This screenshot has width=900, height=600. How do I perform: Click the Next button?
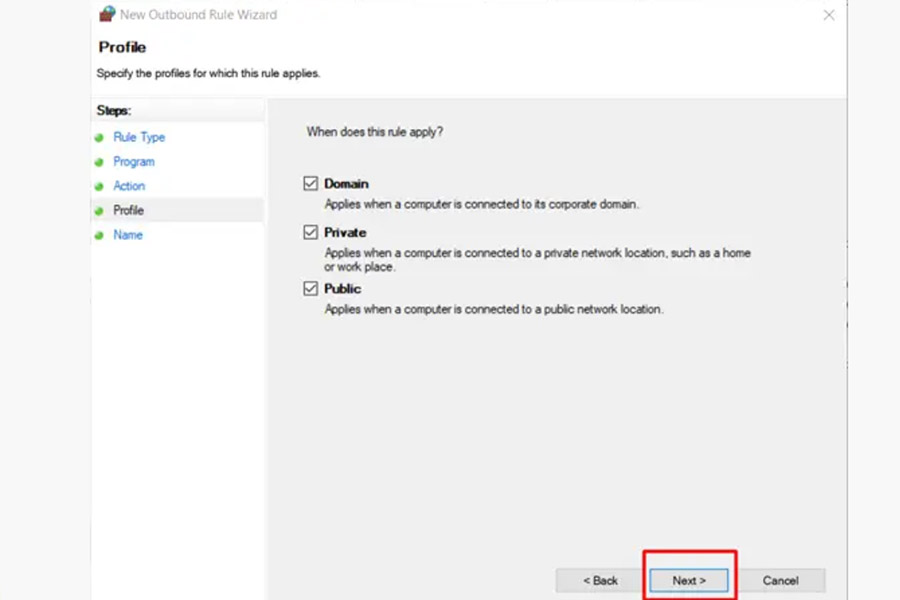coord(689,580)
